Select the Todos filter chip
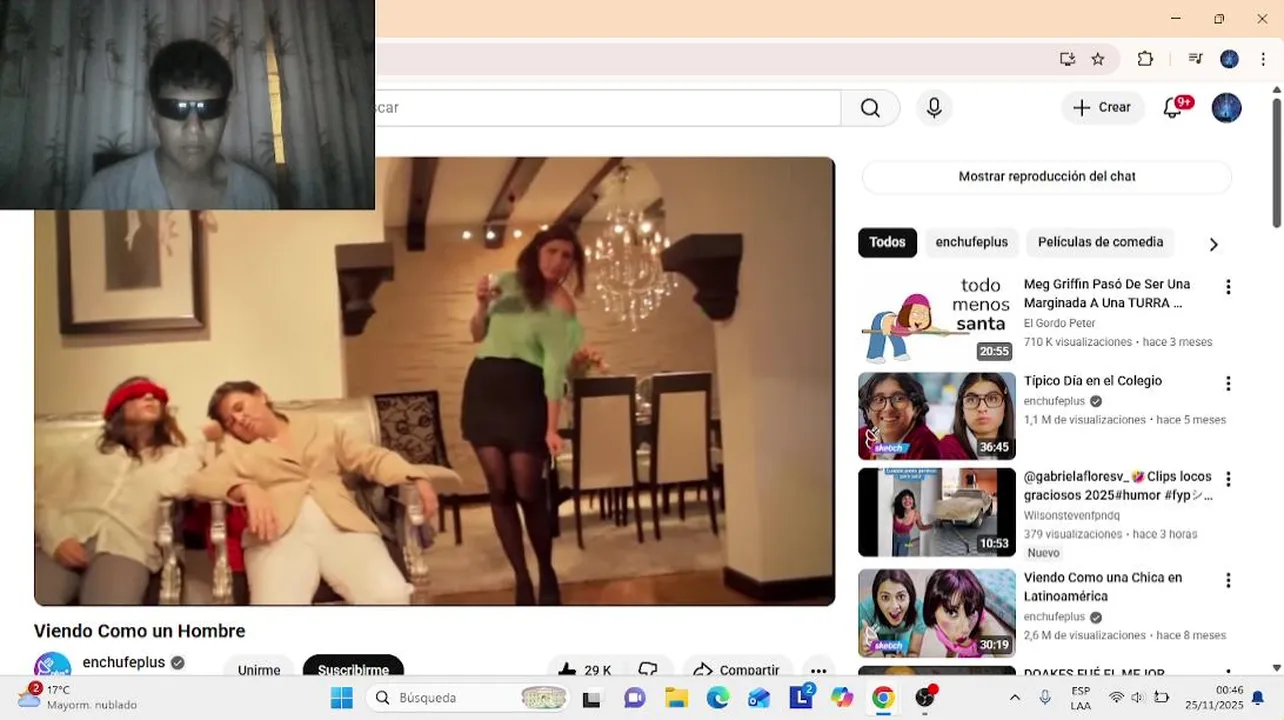Image resolution: width=1284 pixels, height=720 pixels. pos(887,242)
